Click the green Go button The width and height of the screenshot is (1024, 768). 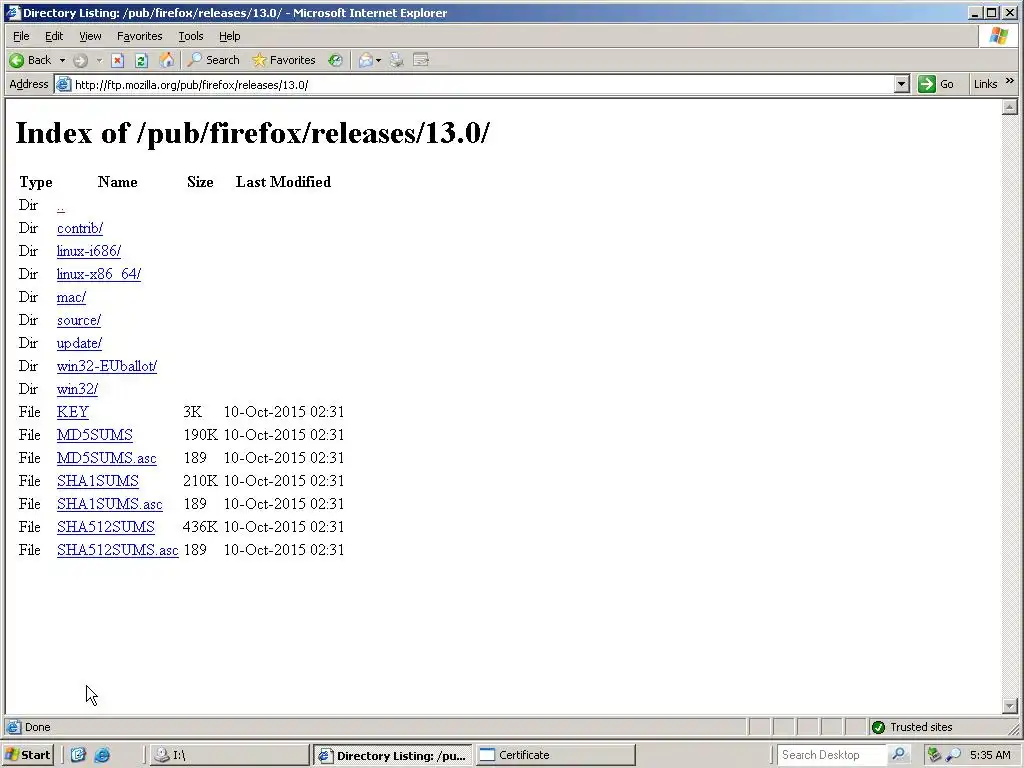(936, 84)
